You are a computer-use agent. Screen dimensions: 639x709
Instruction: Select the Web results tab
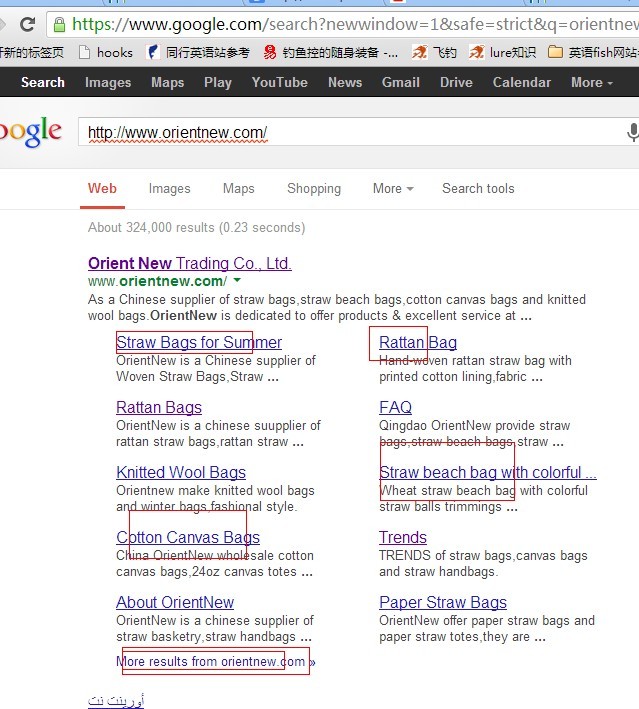102,189
